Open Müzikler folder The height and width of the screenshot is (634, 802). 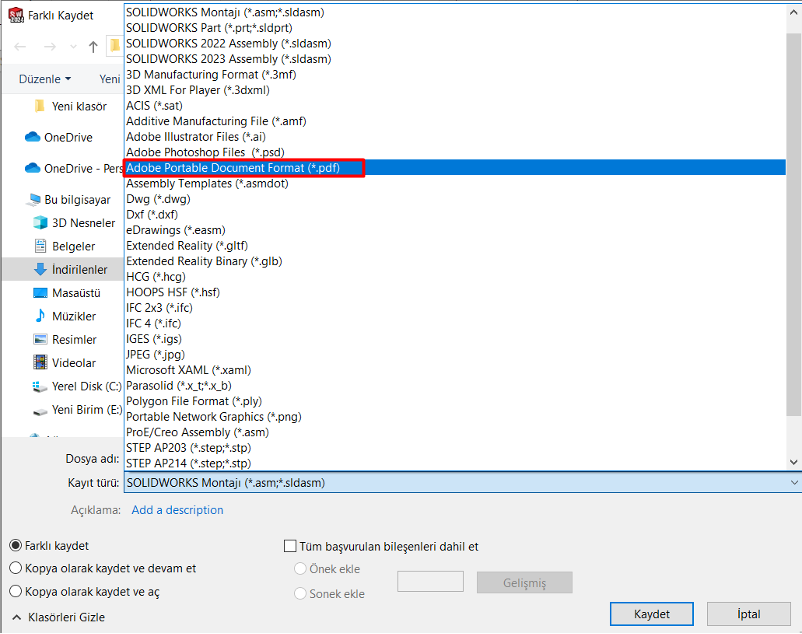coord(64,316)
